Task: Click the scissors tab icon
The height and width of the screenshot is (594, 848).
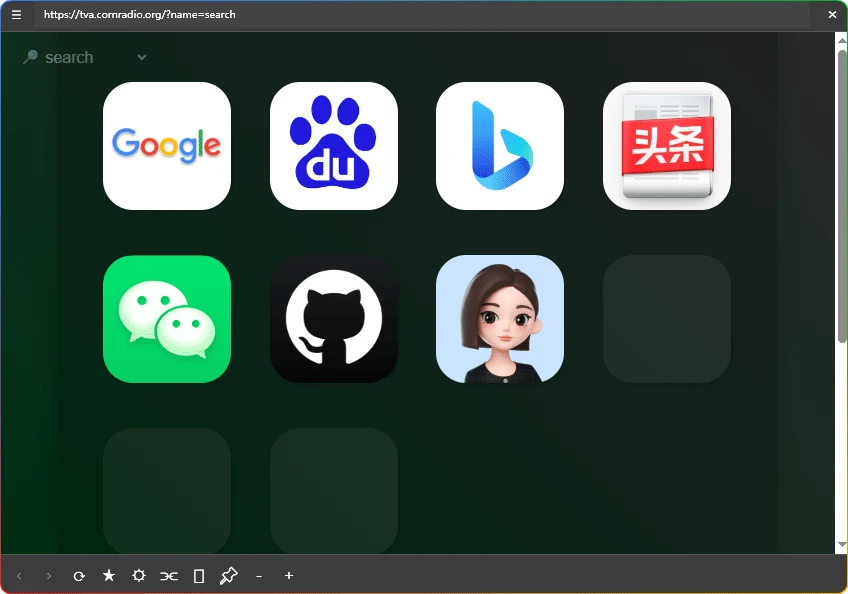Action: click(x=169, y=575)
